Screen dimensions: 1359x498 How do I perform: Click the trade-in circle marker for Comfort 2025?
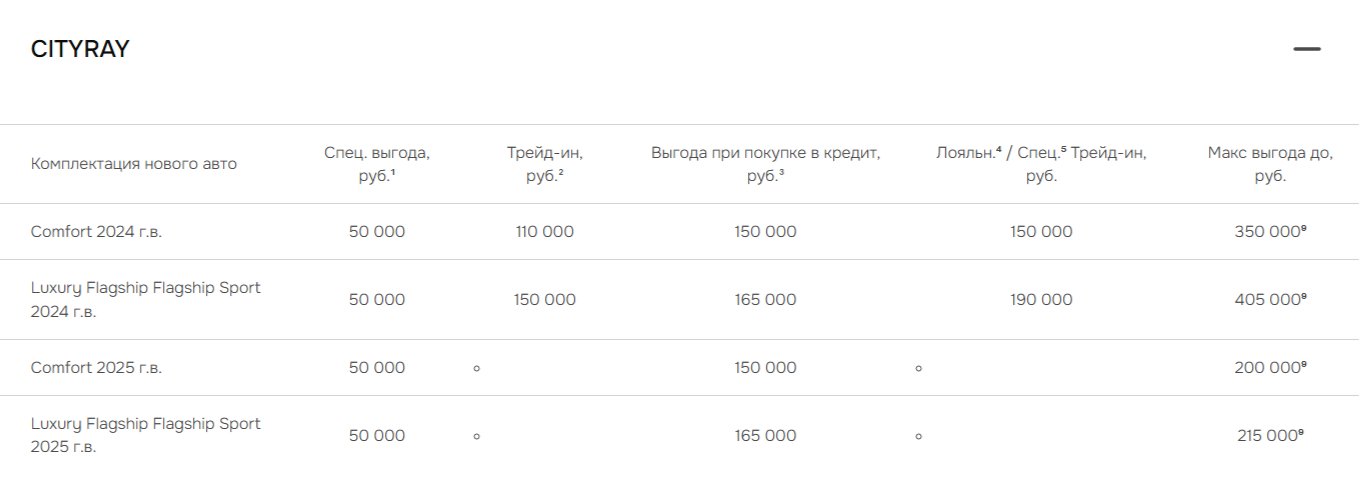tap(476, 368)
